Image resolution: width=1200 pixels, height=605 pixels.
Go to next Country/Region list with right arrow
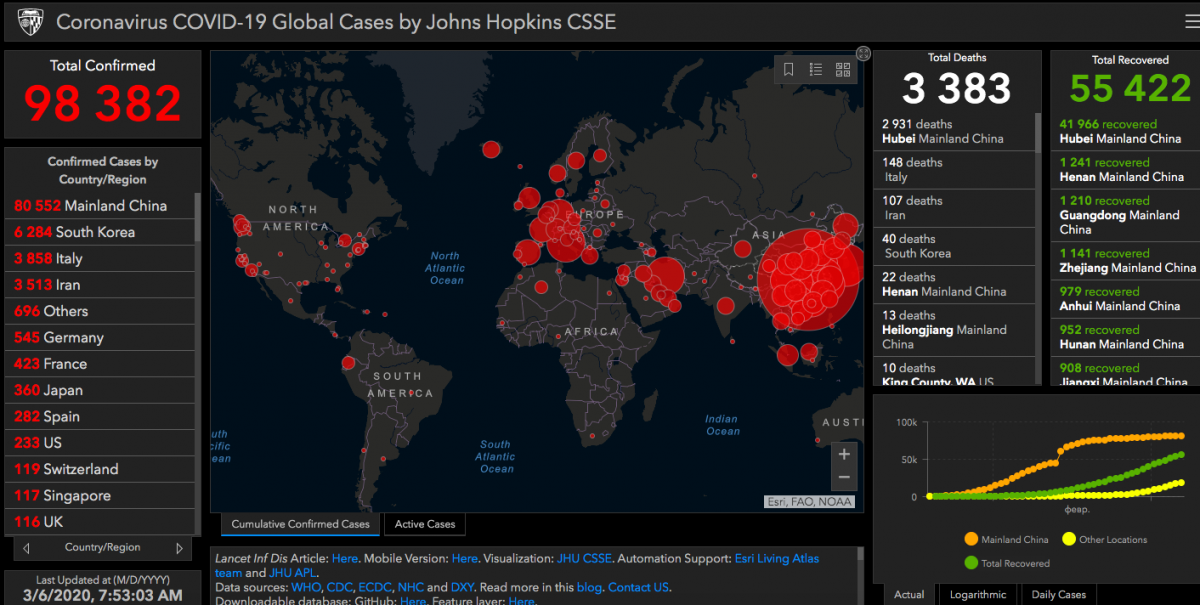(x=179, y=548)
